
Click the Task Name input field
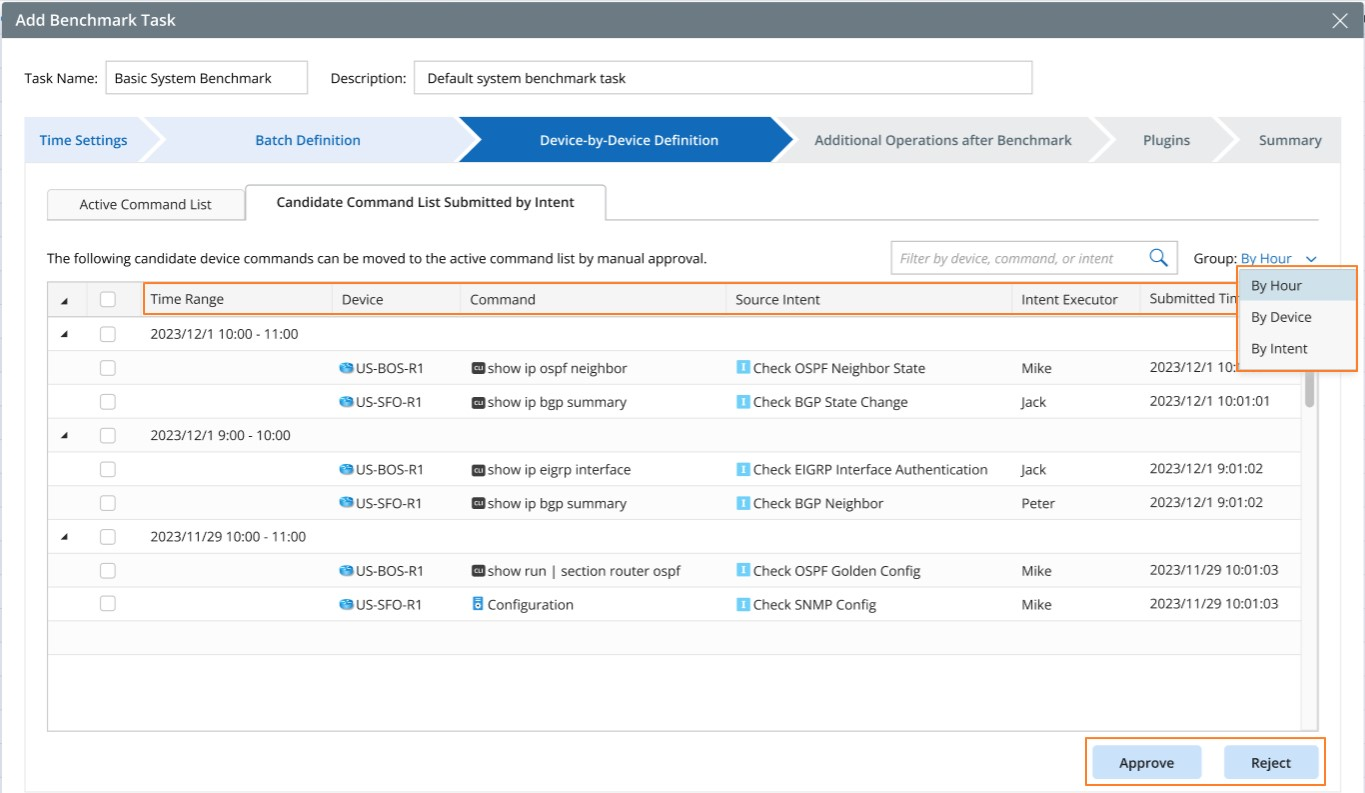[206, 78]
